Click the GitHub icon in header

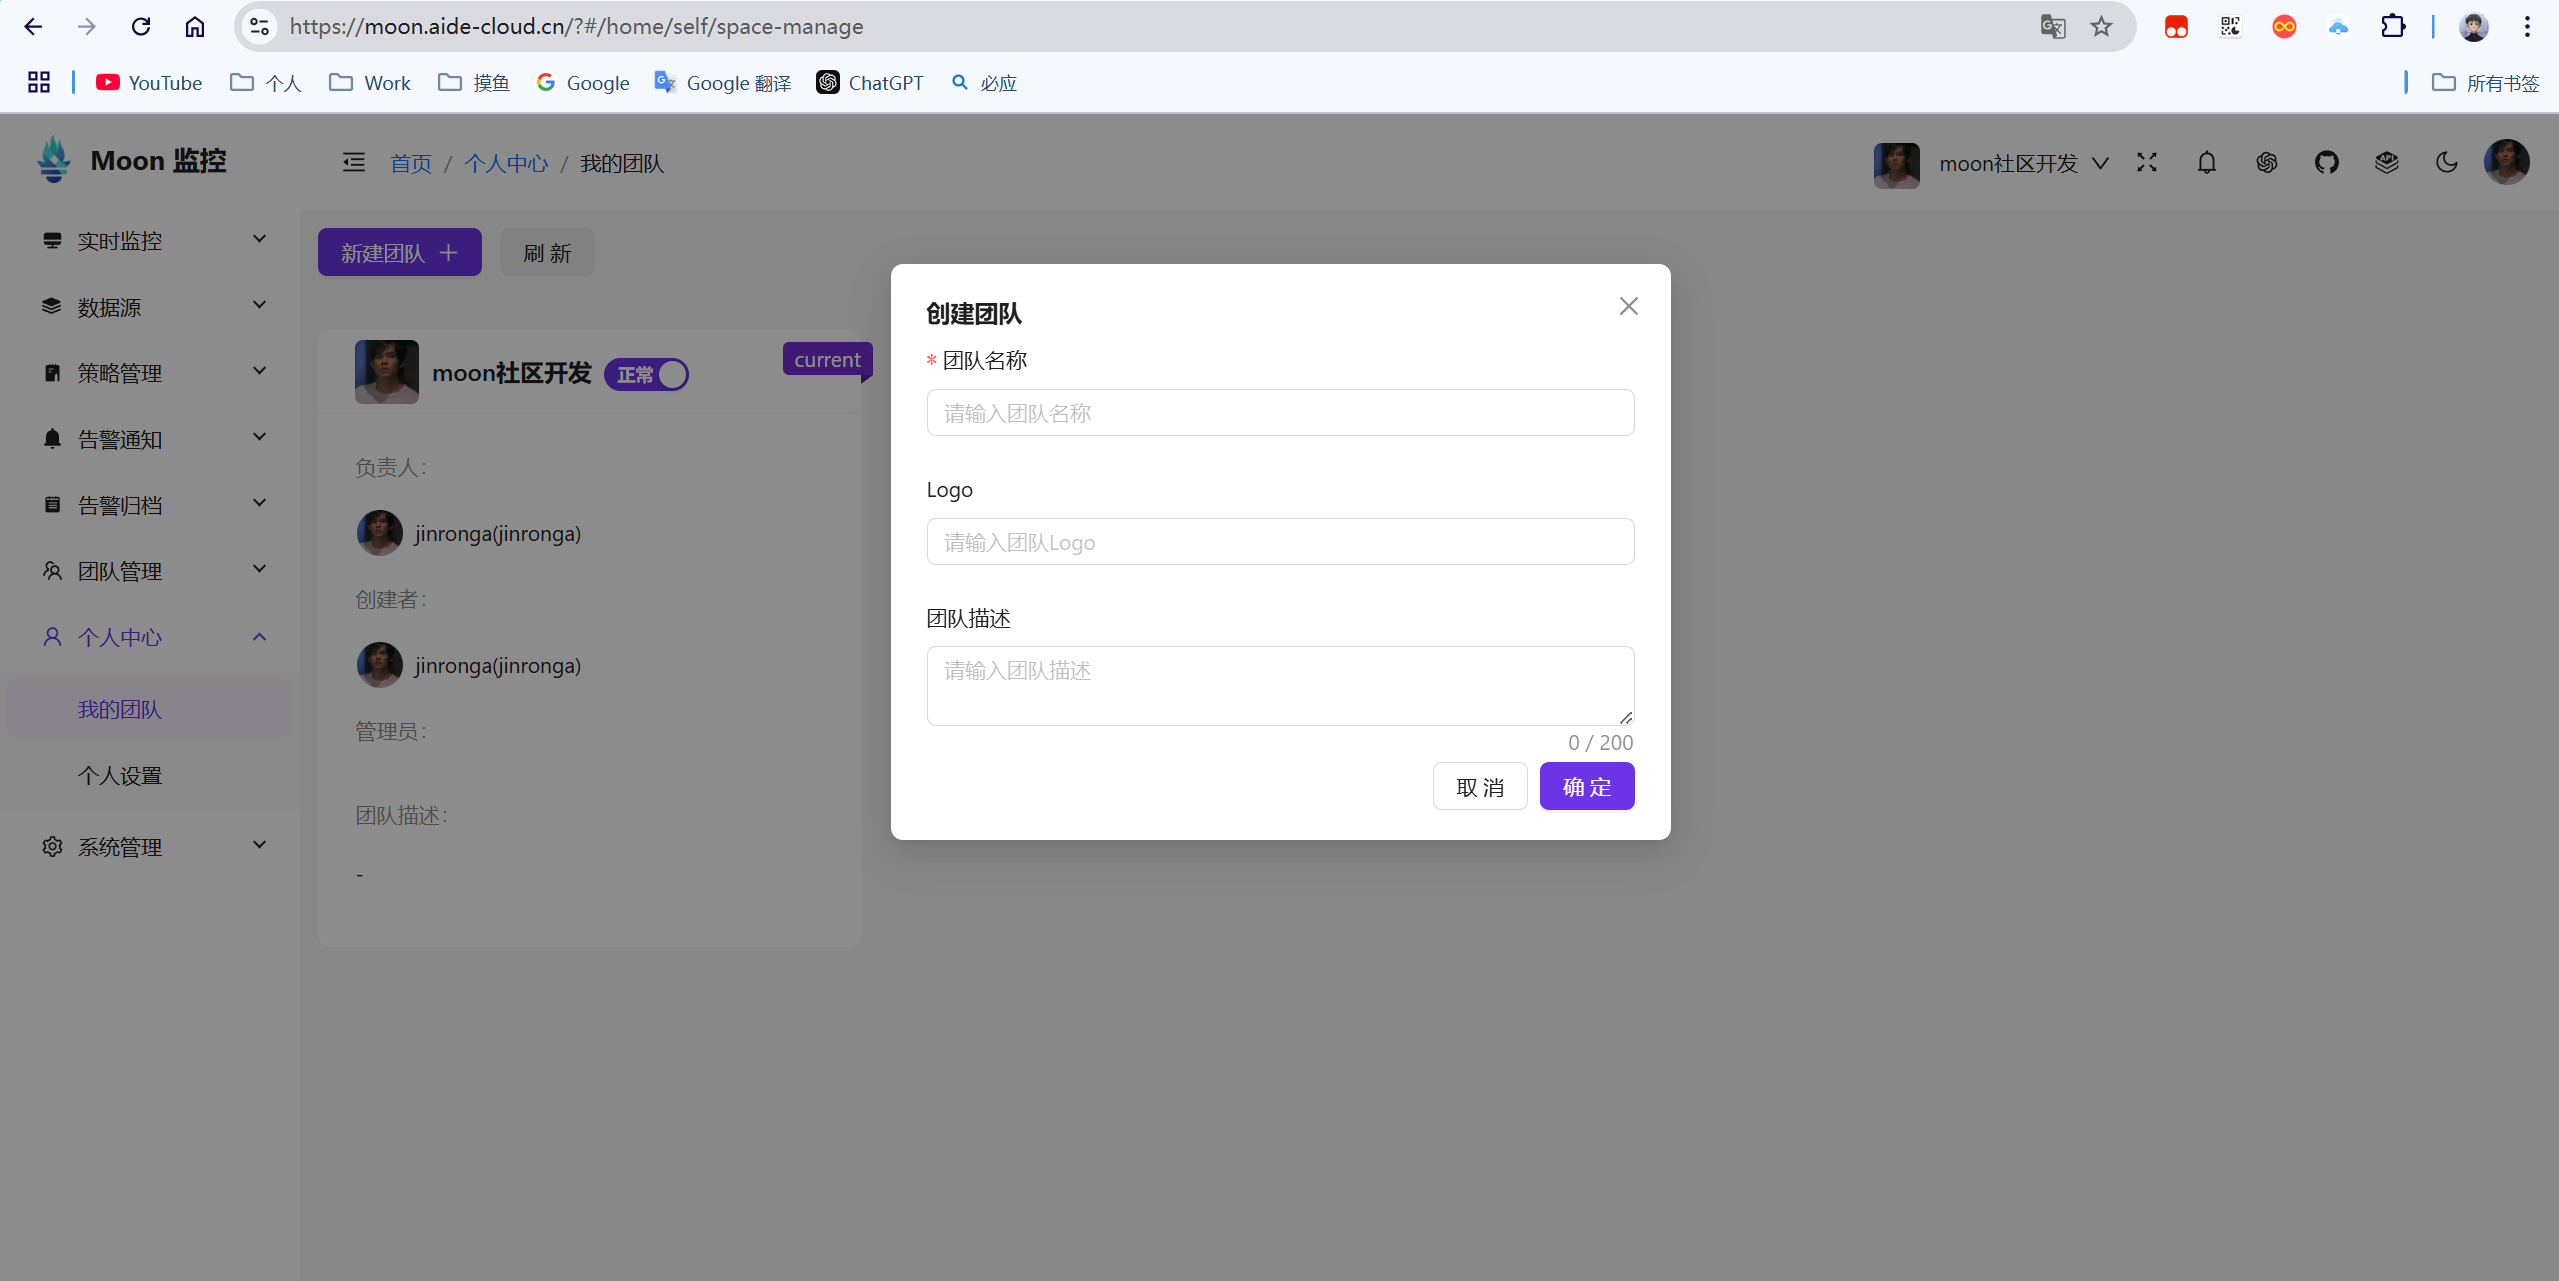[2327, 163]
